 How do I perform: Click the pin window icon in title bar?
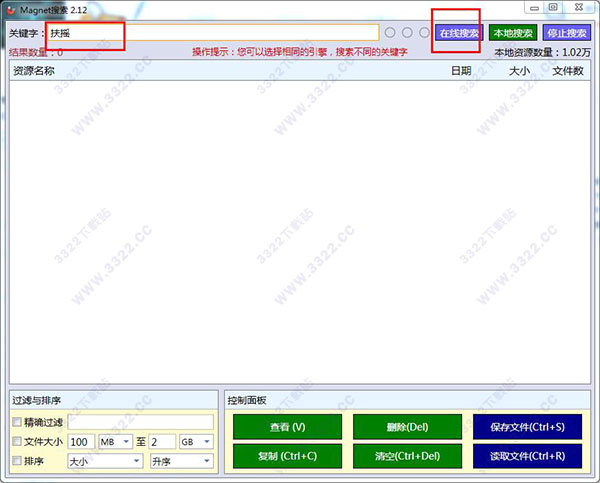click(552, 8)
